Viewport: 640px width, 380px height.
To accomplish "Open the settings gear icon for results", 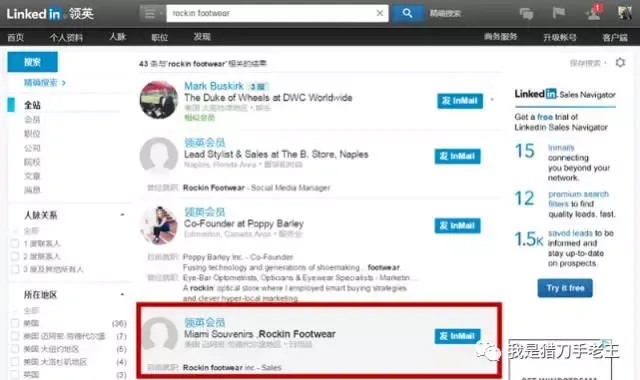I will pos(620,62).
